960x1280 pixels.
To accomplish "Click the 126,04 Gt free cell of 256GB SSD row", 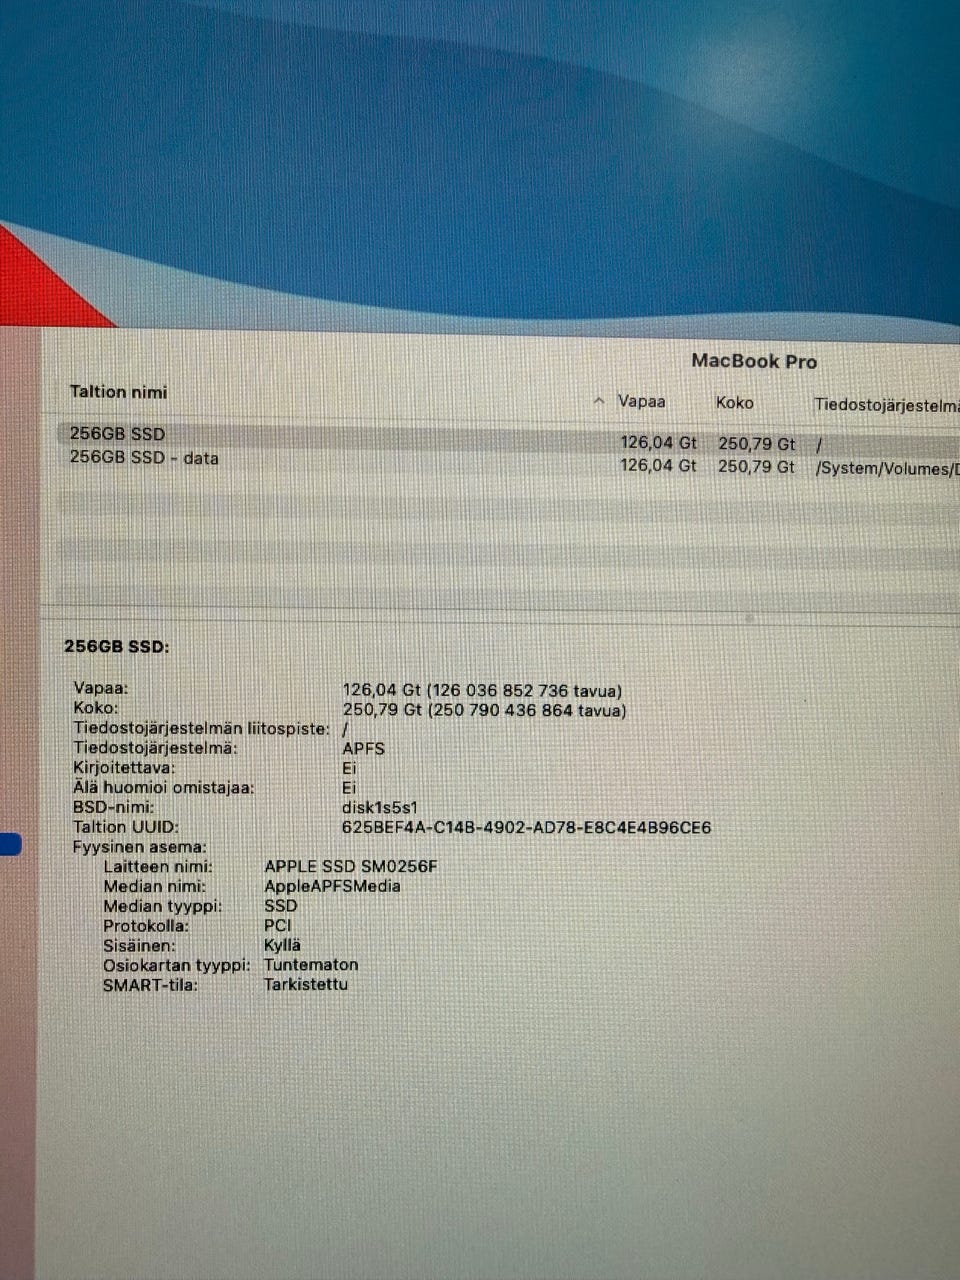I will [658, 442].
